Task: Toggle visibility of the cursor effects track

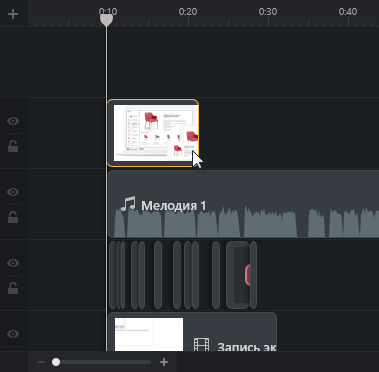Action: point(13,263)
